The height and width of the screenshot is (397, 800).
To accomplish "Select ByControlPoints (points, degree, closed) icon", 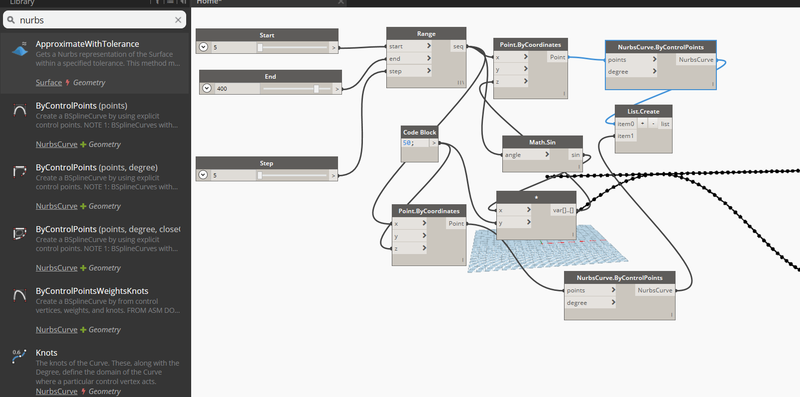I will tap(19, 234).
